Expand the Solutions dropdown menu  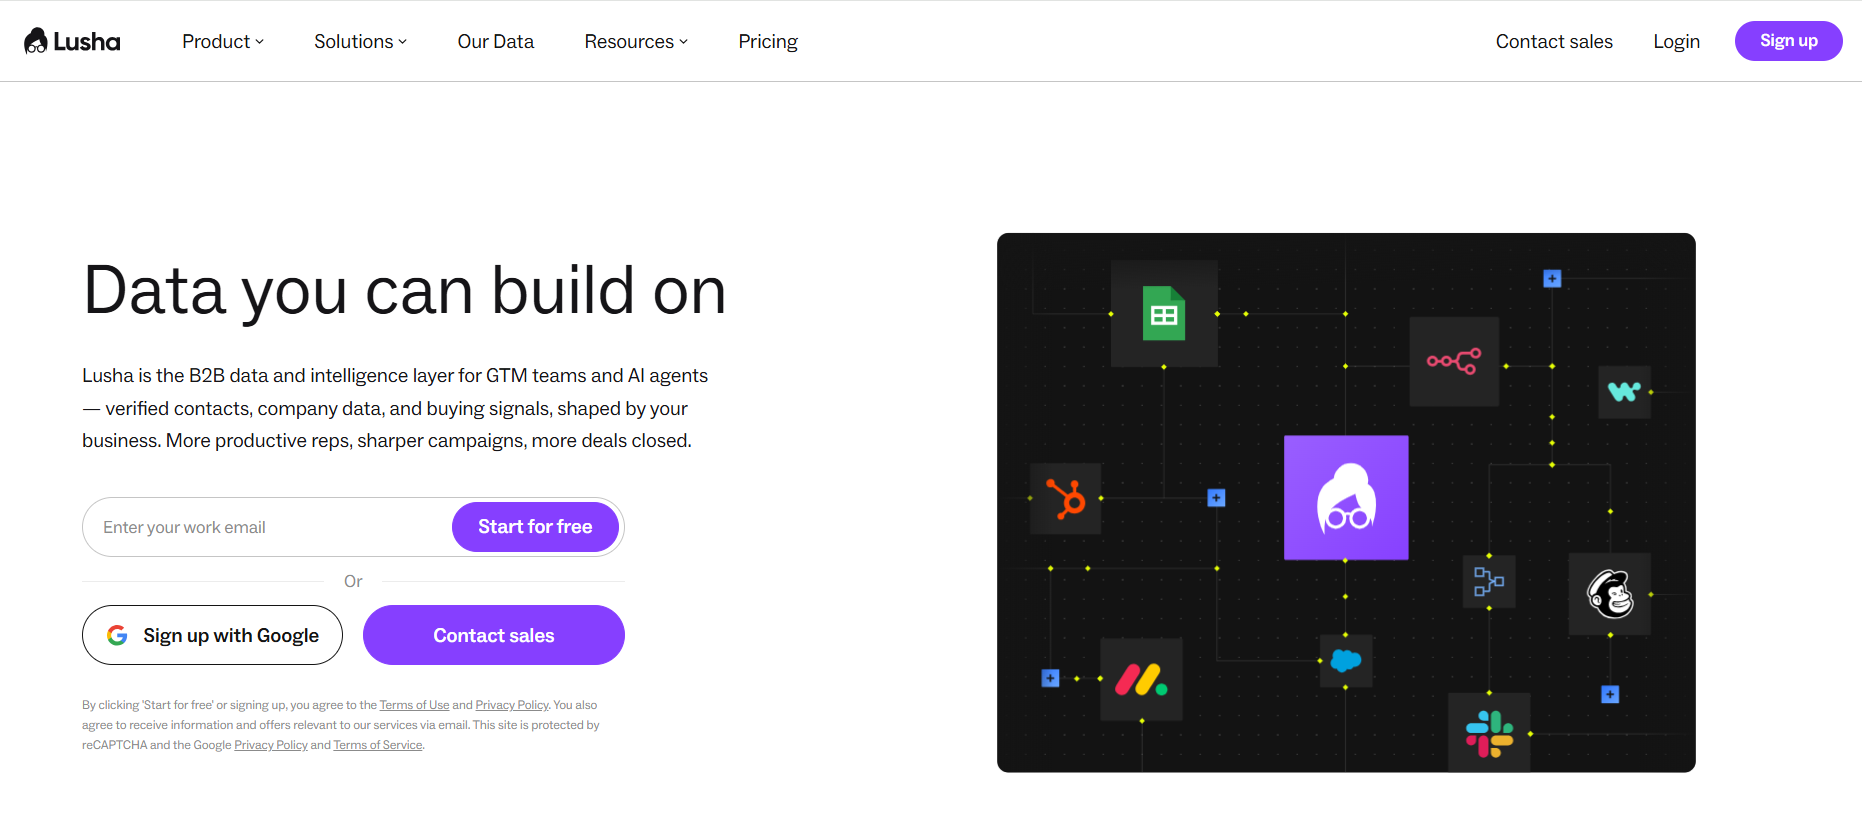pos(361,41)
